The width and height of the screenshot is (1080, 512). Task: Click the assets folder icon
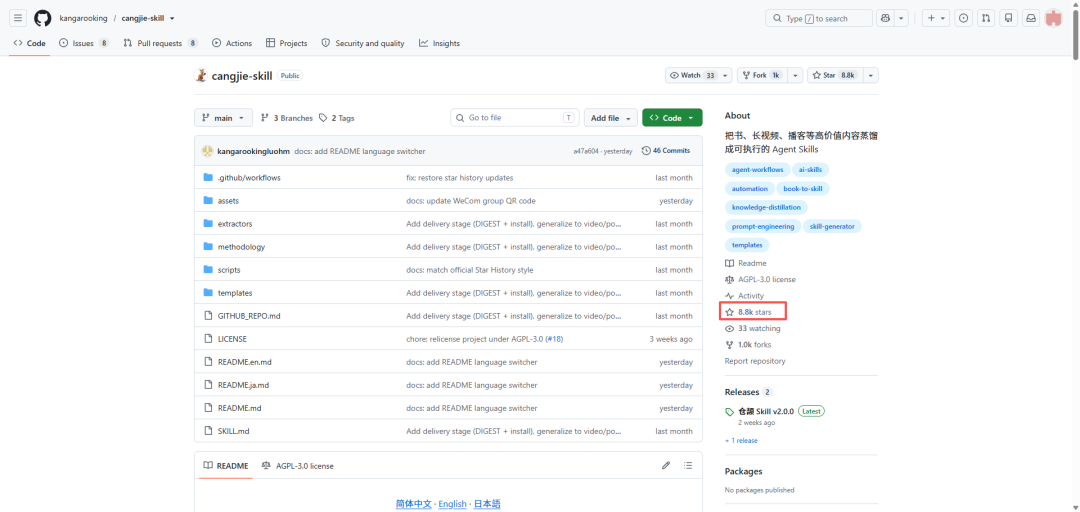(209, 201)
